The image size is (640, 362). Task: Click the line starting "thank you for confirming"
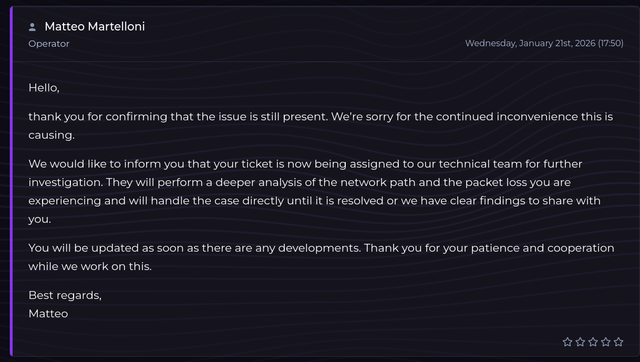tap(320, 117)
